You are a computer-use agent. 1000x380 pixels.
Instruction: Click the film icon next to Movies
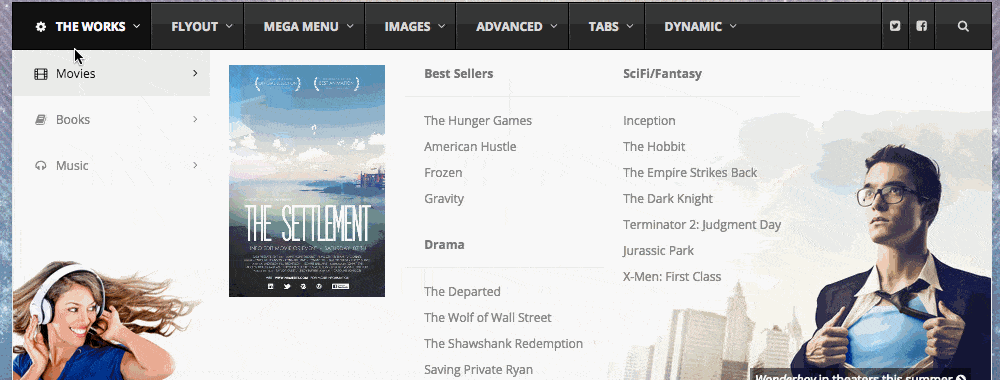[41, 74]
